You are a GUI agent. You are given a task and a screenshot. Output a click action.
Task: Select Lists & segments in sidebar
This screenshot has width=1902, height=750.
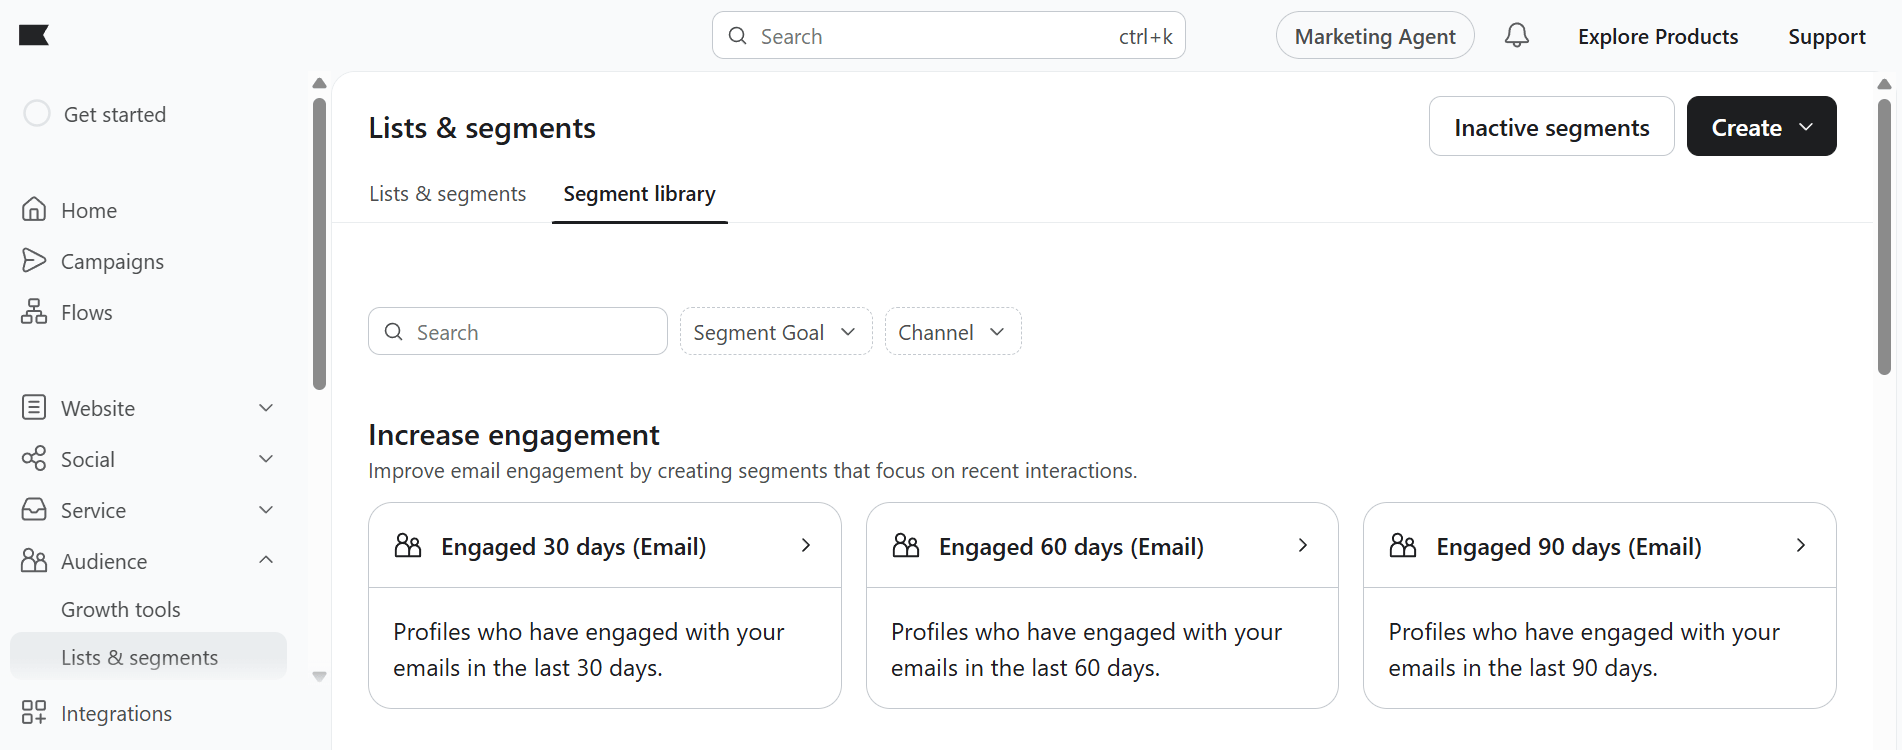click(148, 656)
